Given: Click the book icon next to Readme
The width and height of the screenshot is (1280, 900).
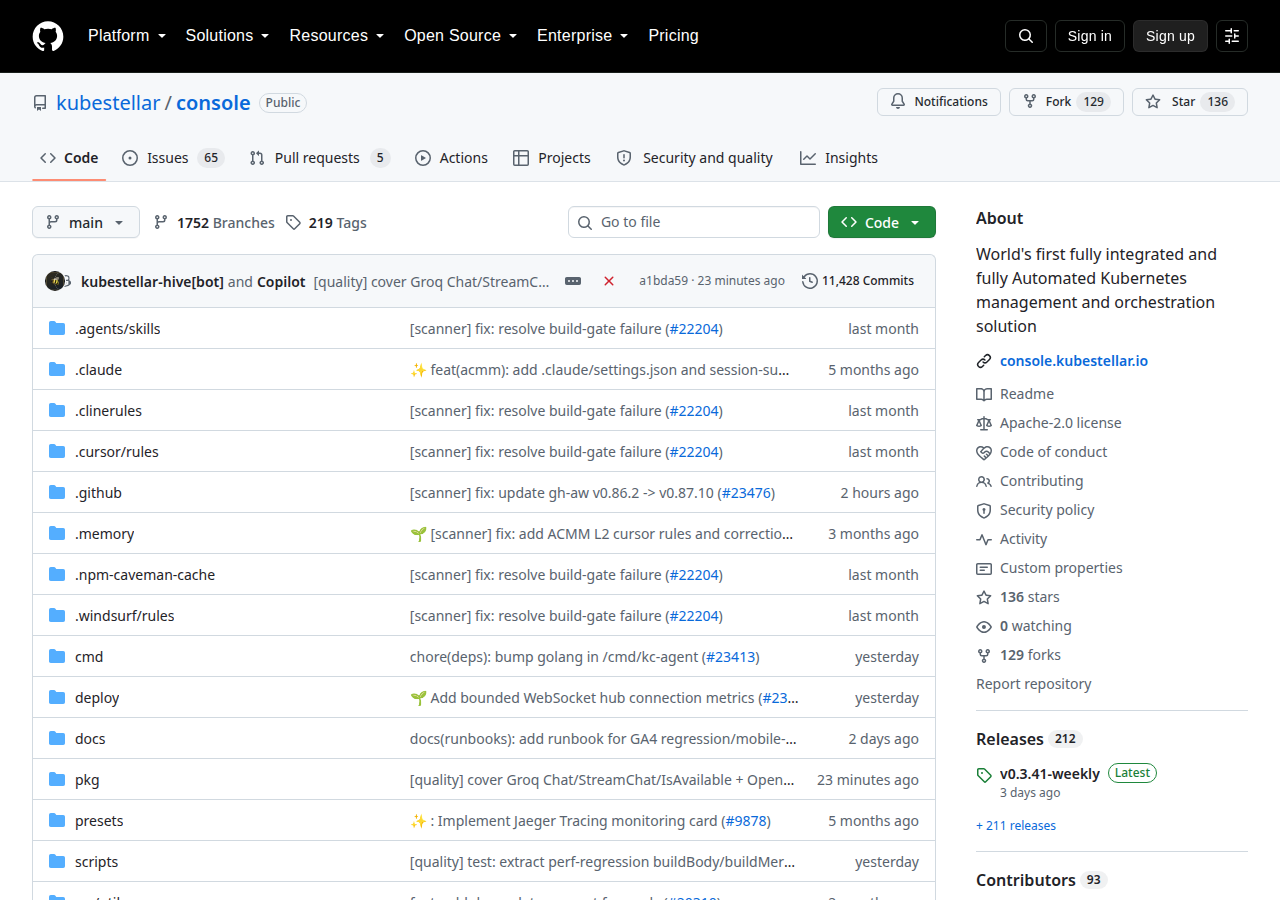Looking at the screenshot, I should point(984,394).
